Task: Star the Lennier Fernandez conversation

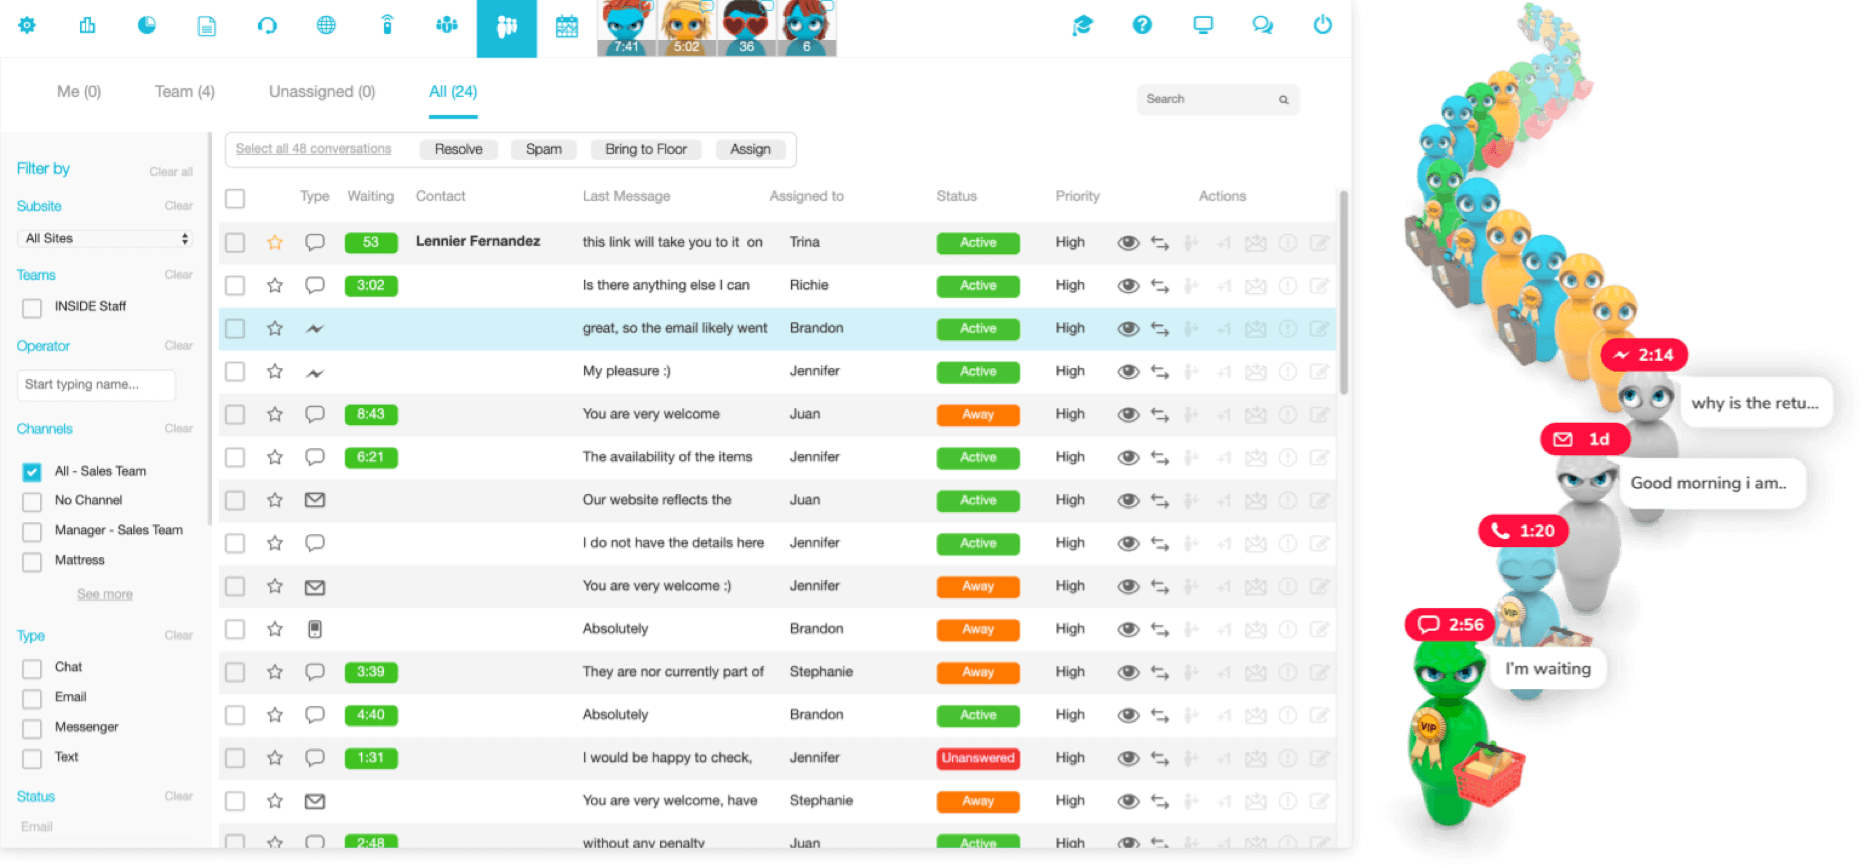Action: (x=275, y=242)
